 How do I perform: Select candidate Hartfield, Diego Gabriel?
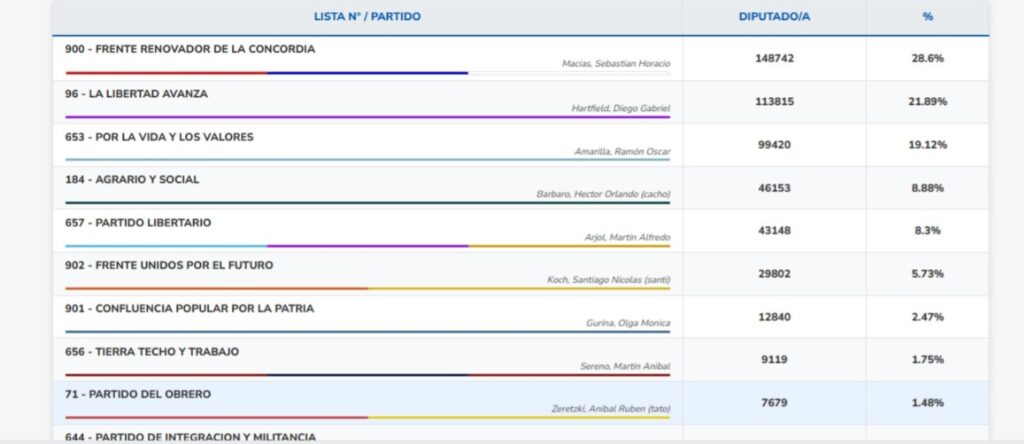coord(620,108)
